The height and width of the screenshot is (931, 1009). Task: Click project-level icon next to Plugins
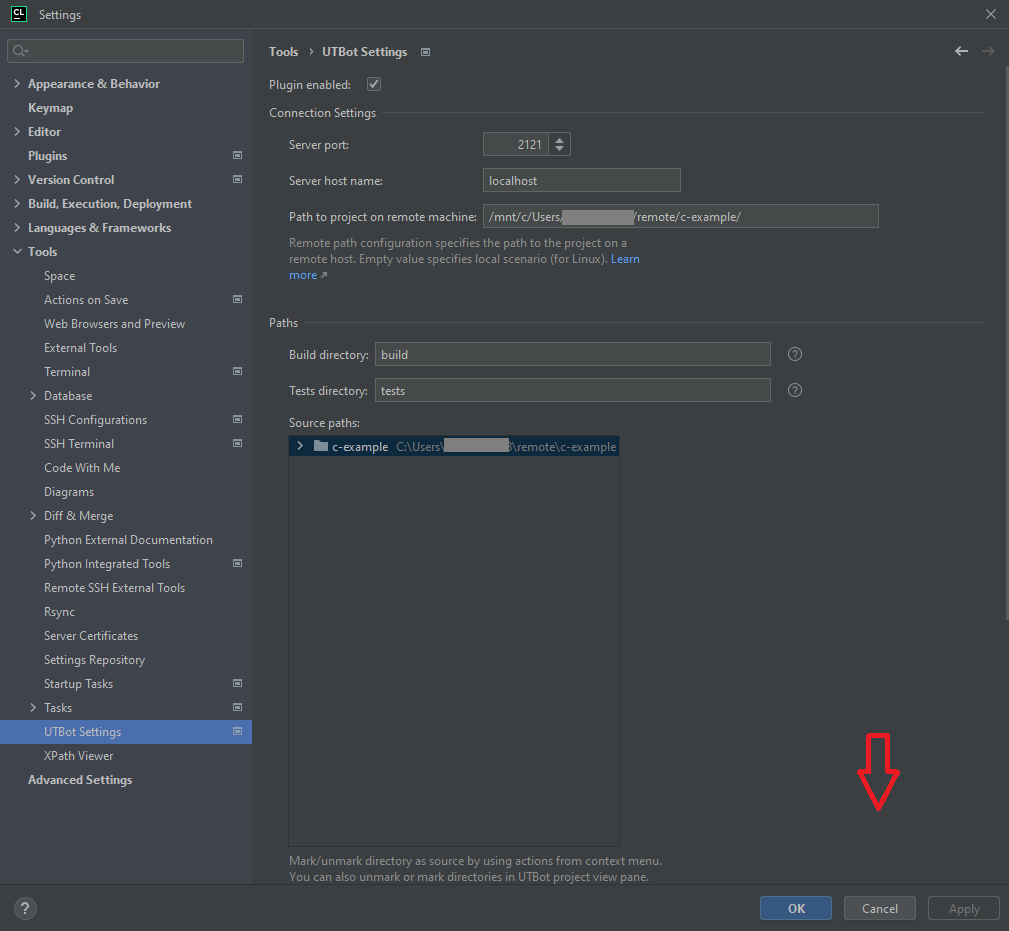tap(237, 156)
